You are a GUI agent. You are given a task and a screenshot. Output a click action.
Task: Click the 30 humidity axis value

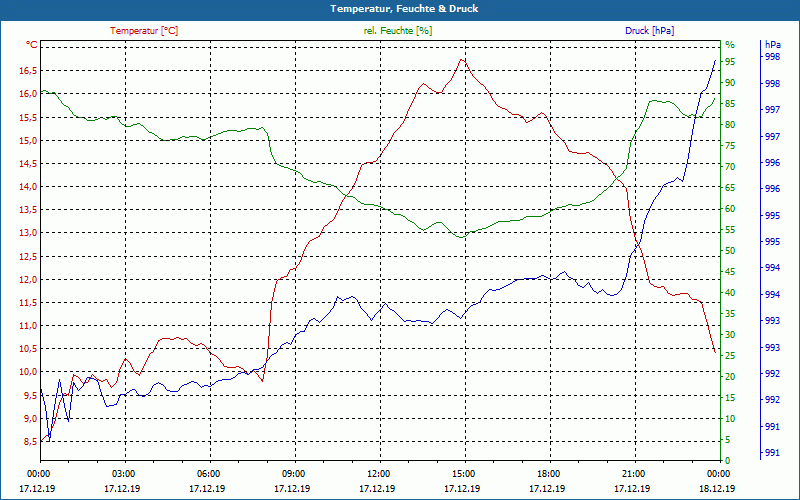click(x=730, y=335)
